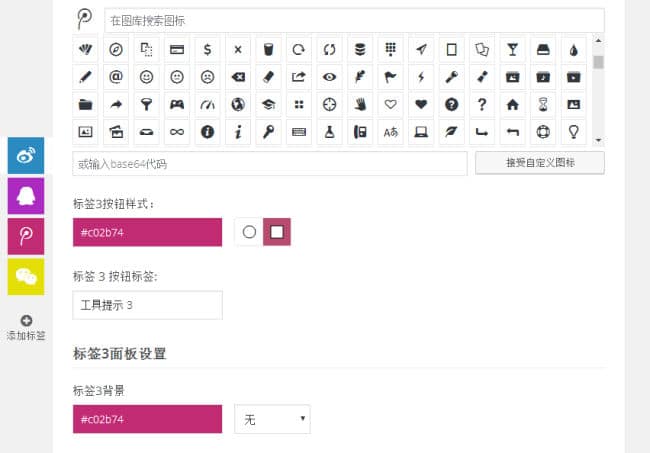Pick the database stack icon

click(360, 50)
